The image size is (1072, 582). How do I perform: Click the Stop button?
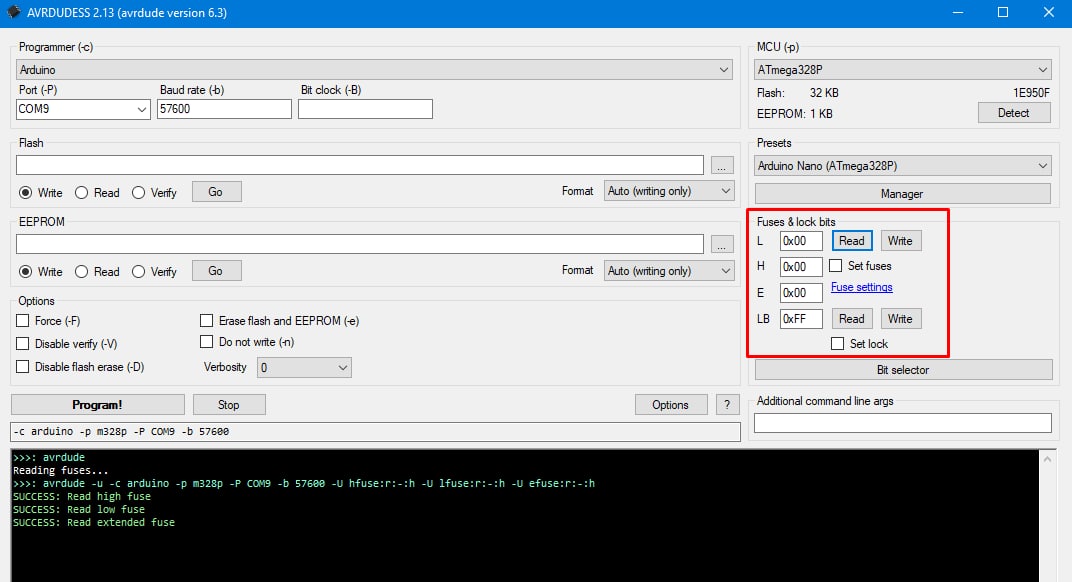[x=229, y=405]
